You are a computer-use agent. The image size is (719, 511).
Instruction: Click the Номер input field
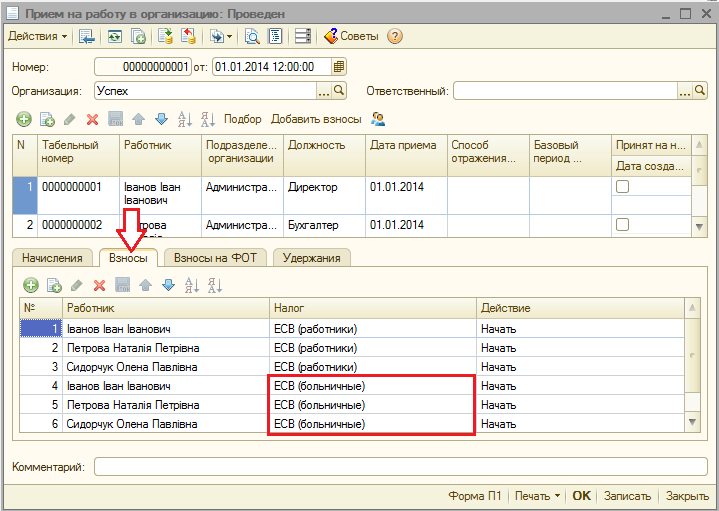(x=143, y=67)
